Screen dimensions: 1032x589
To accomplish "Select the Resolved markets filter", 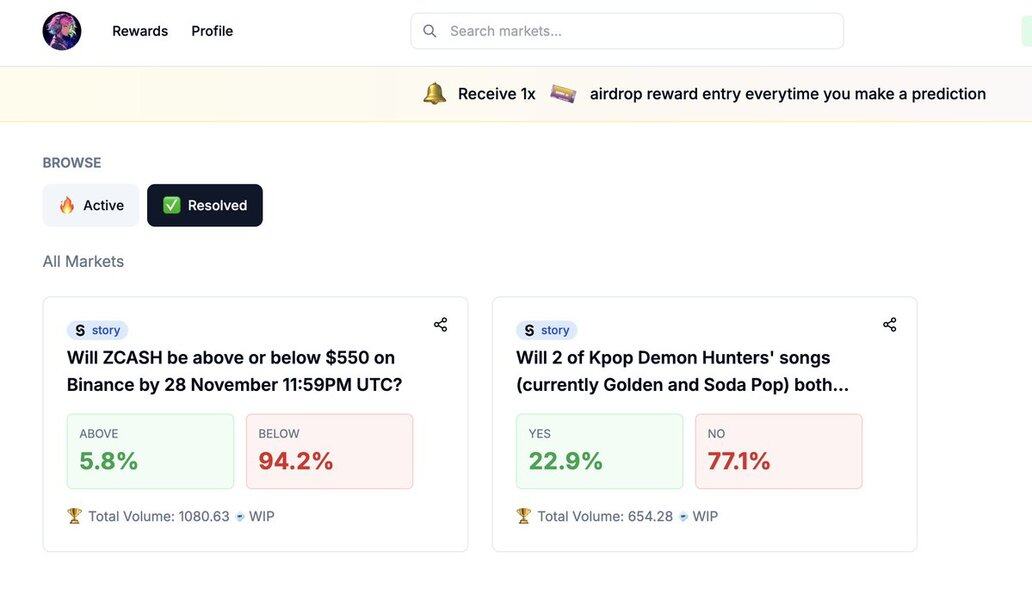I will [205, 205].
